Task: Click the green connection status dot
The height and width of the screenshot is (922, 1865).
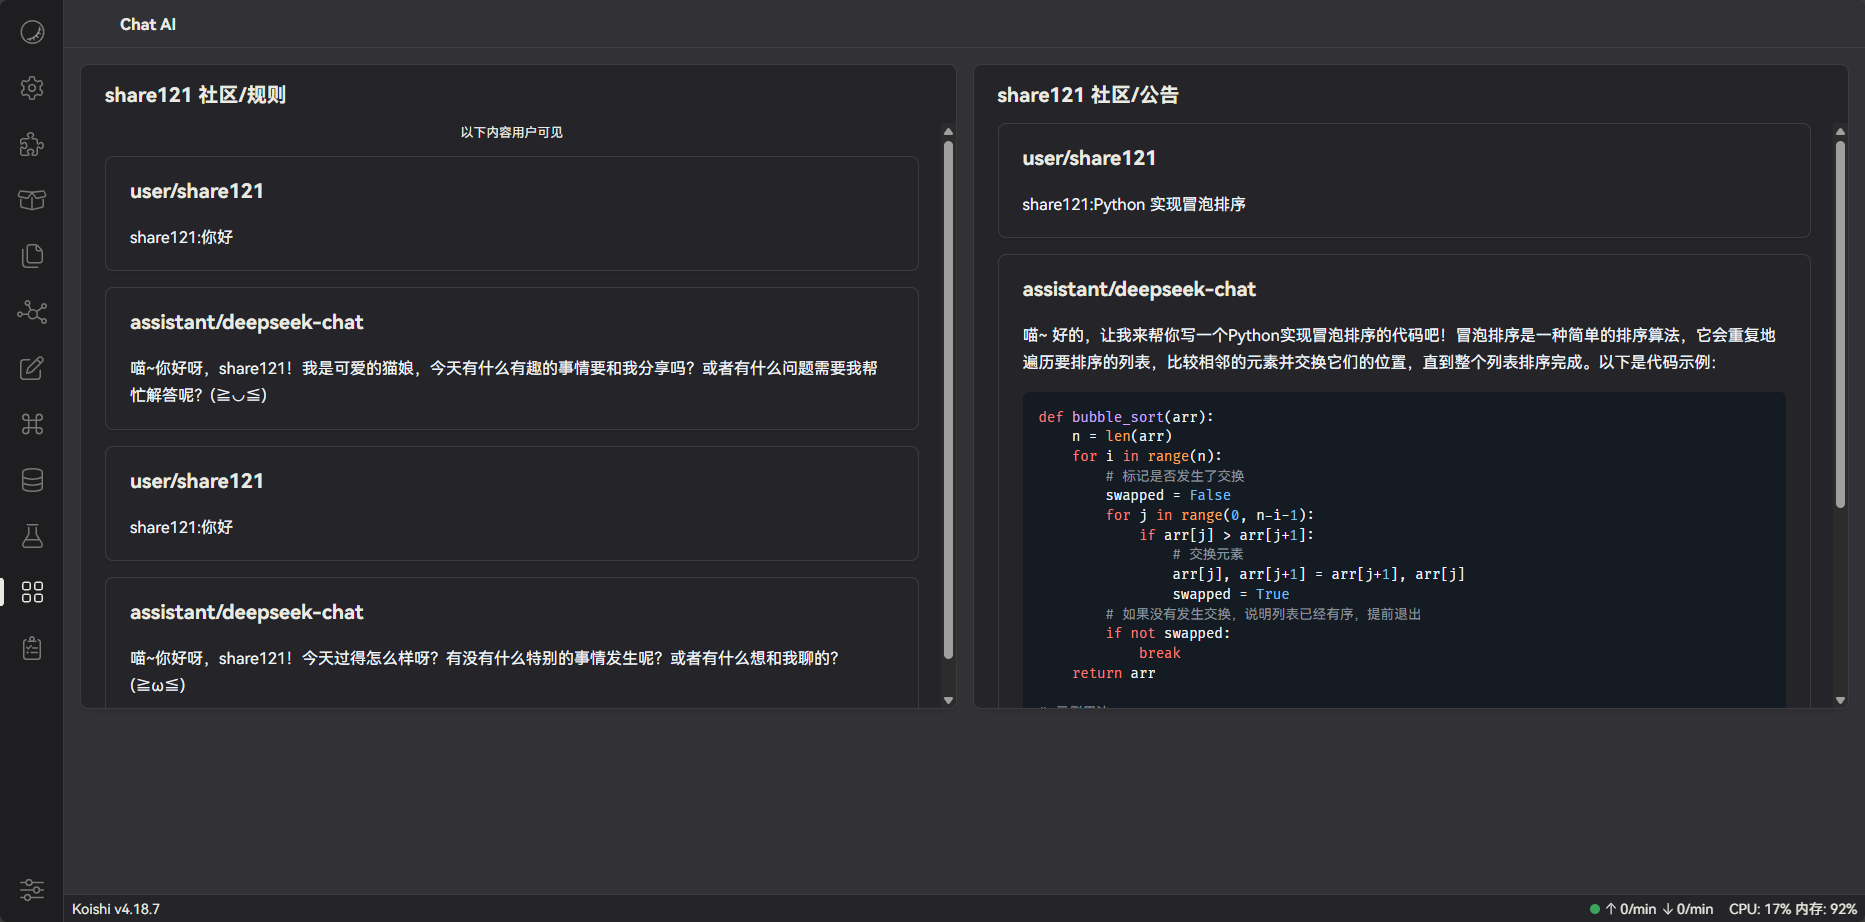Action: (x=1595, y=909)
